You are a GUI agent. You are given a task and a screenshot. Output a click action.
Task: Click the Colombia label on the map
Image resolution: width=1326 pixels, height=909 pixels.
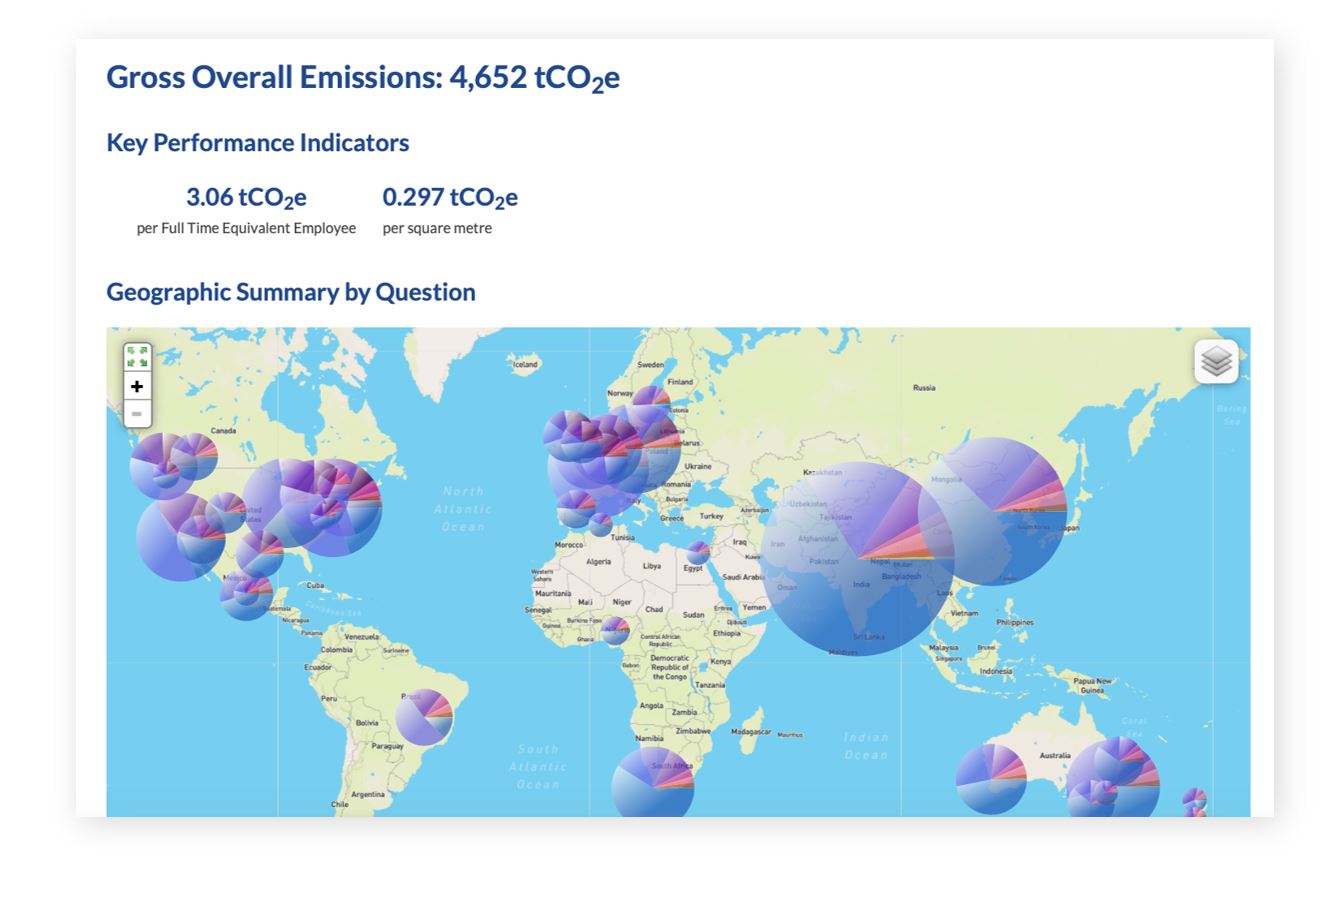[336, 649]
